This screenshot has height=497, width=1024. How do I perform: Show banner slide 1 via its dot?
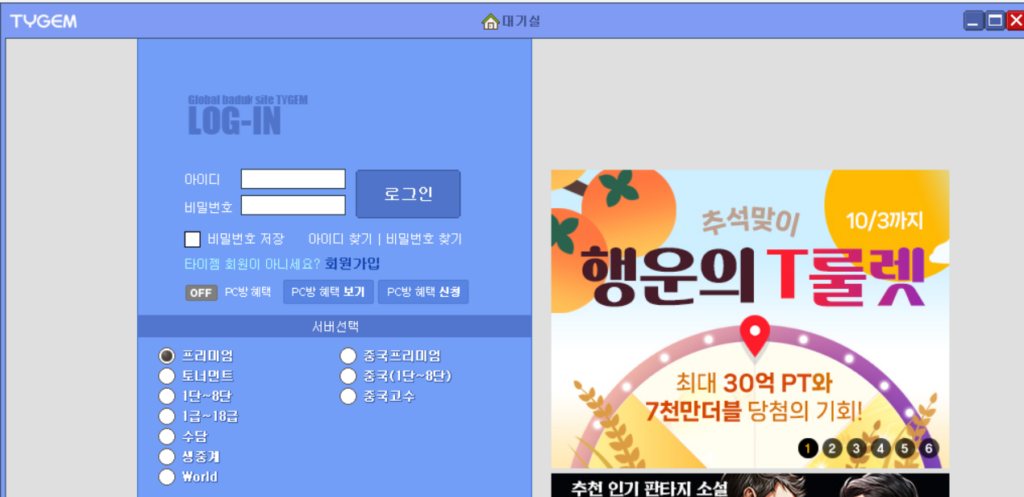coord(808,449)
